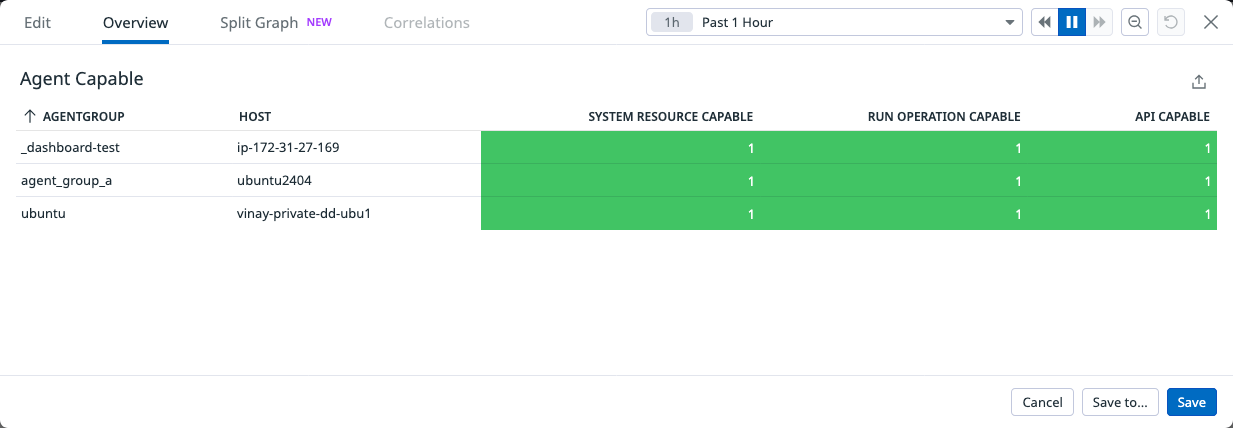1233x428 pixels.
Task: Click the export icon above the table
Action: pos(1199,82)
